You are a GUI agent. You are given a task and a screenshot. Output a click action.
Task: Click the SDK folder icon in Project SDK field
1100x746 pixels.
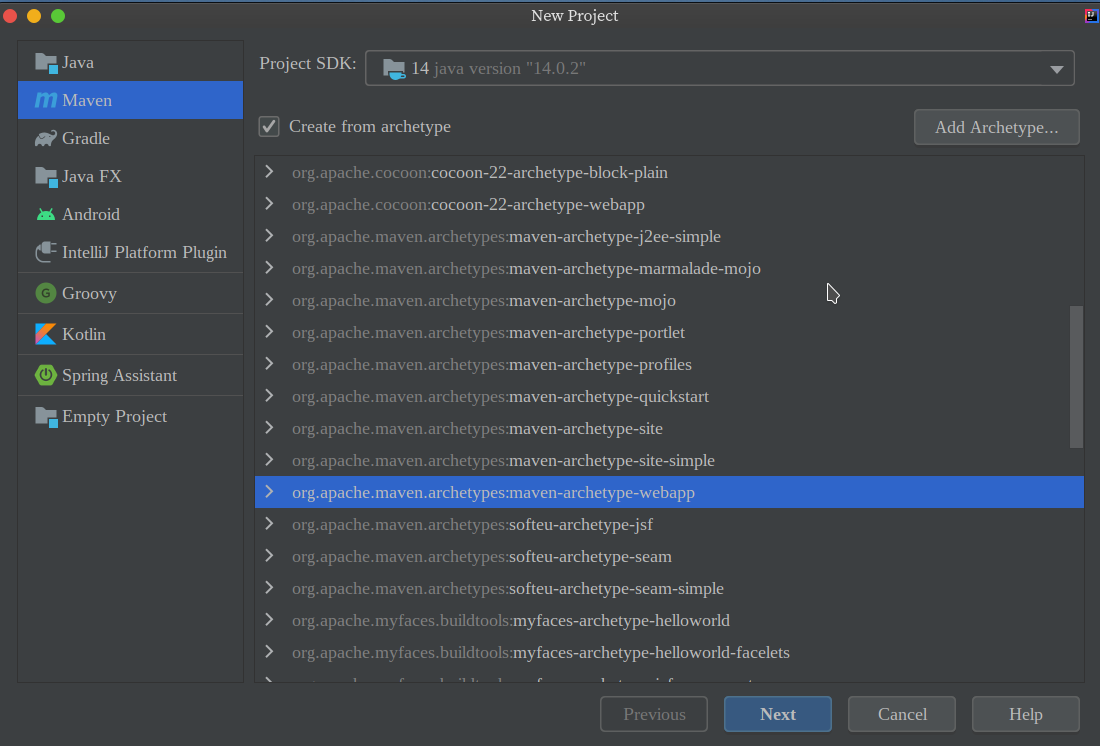394,69
